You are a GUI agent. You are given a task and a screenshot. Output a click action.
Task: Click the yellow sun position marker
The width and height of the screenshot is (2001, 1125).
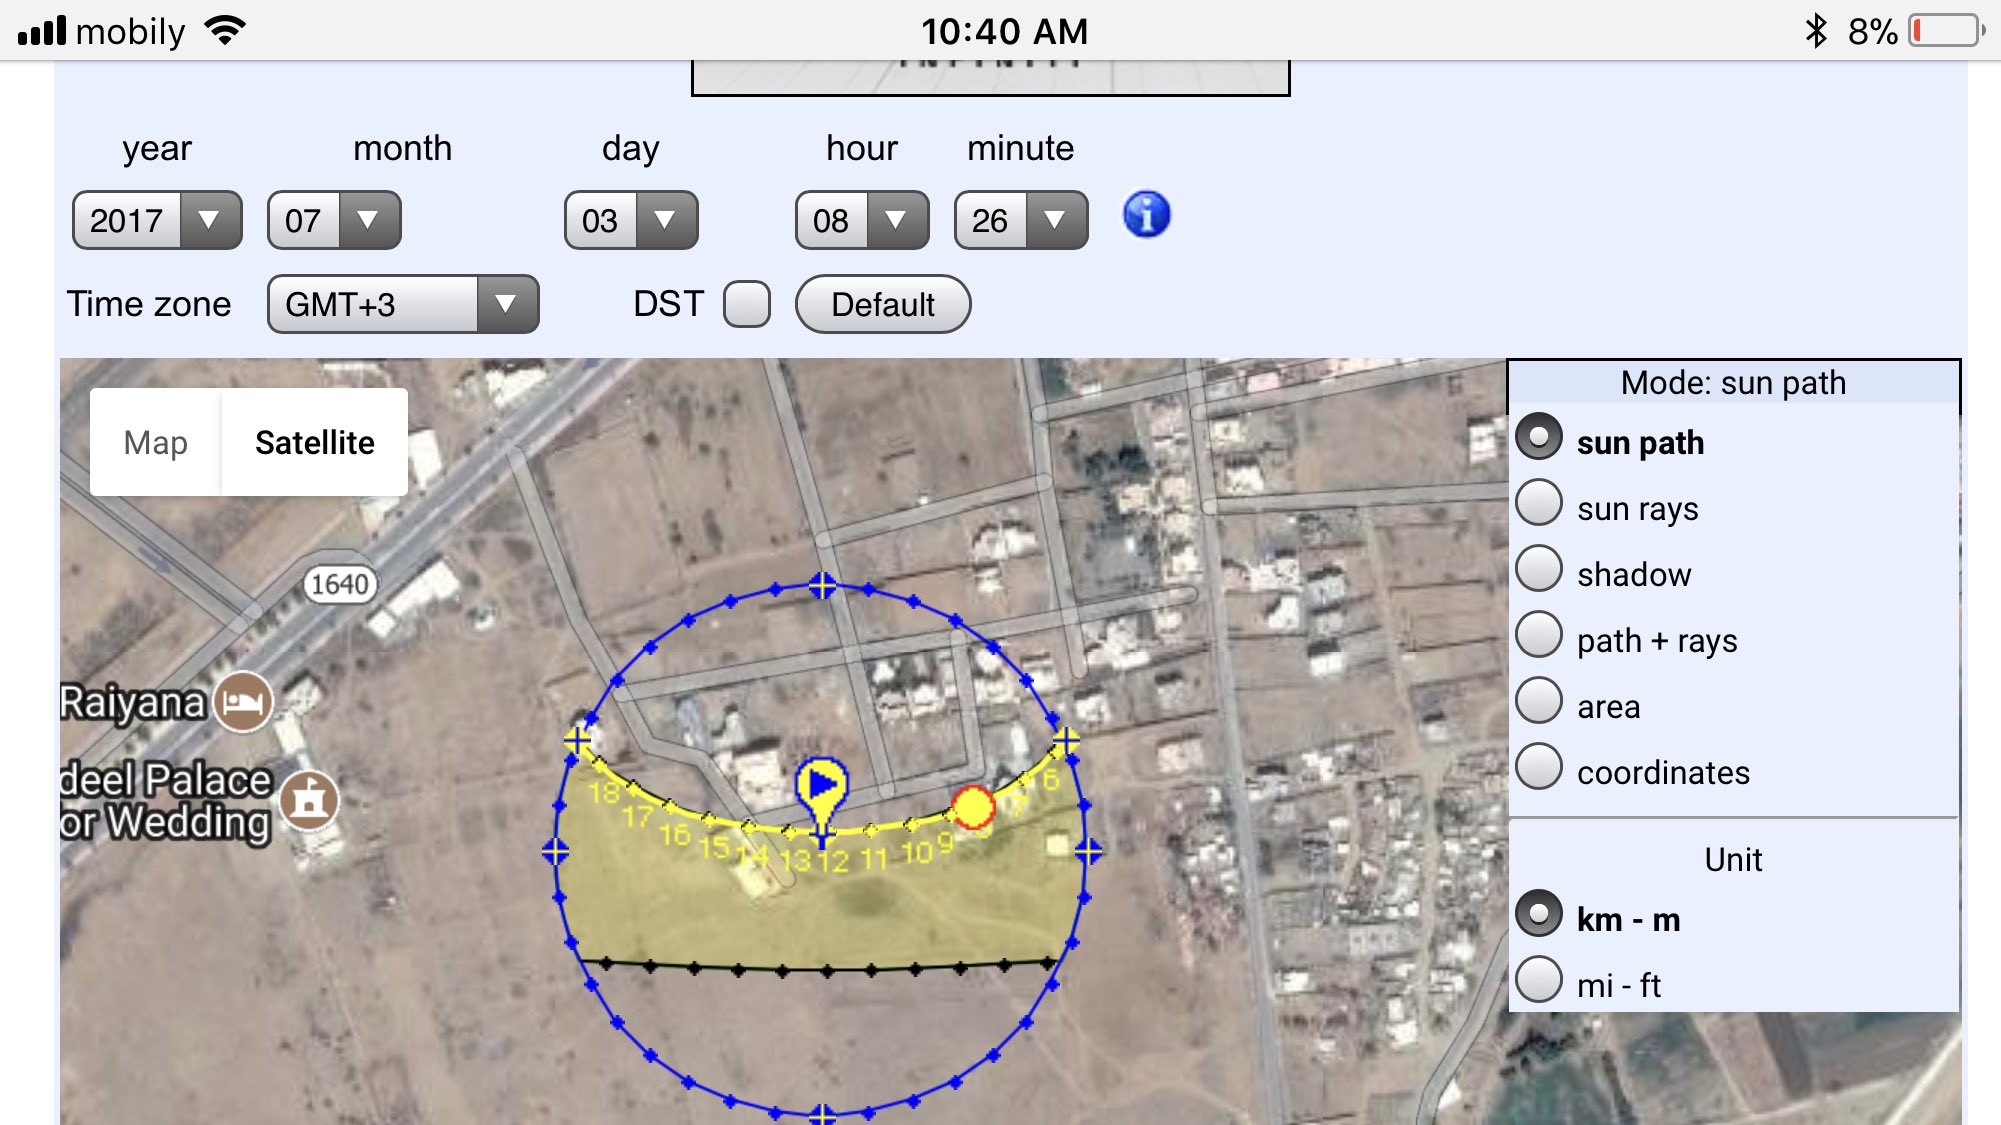point(972,807)
